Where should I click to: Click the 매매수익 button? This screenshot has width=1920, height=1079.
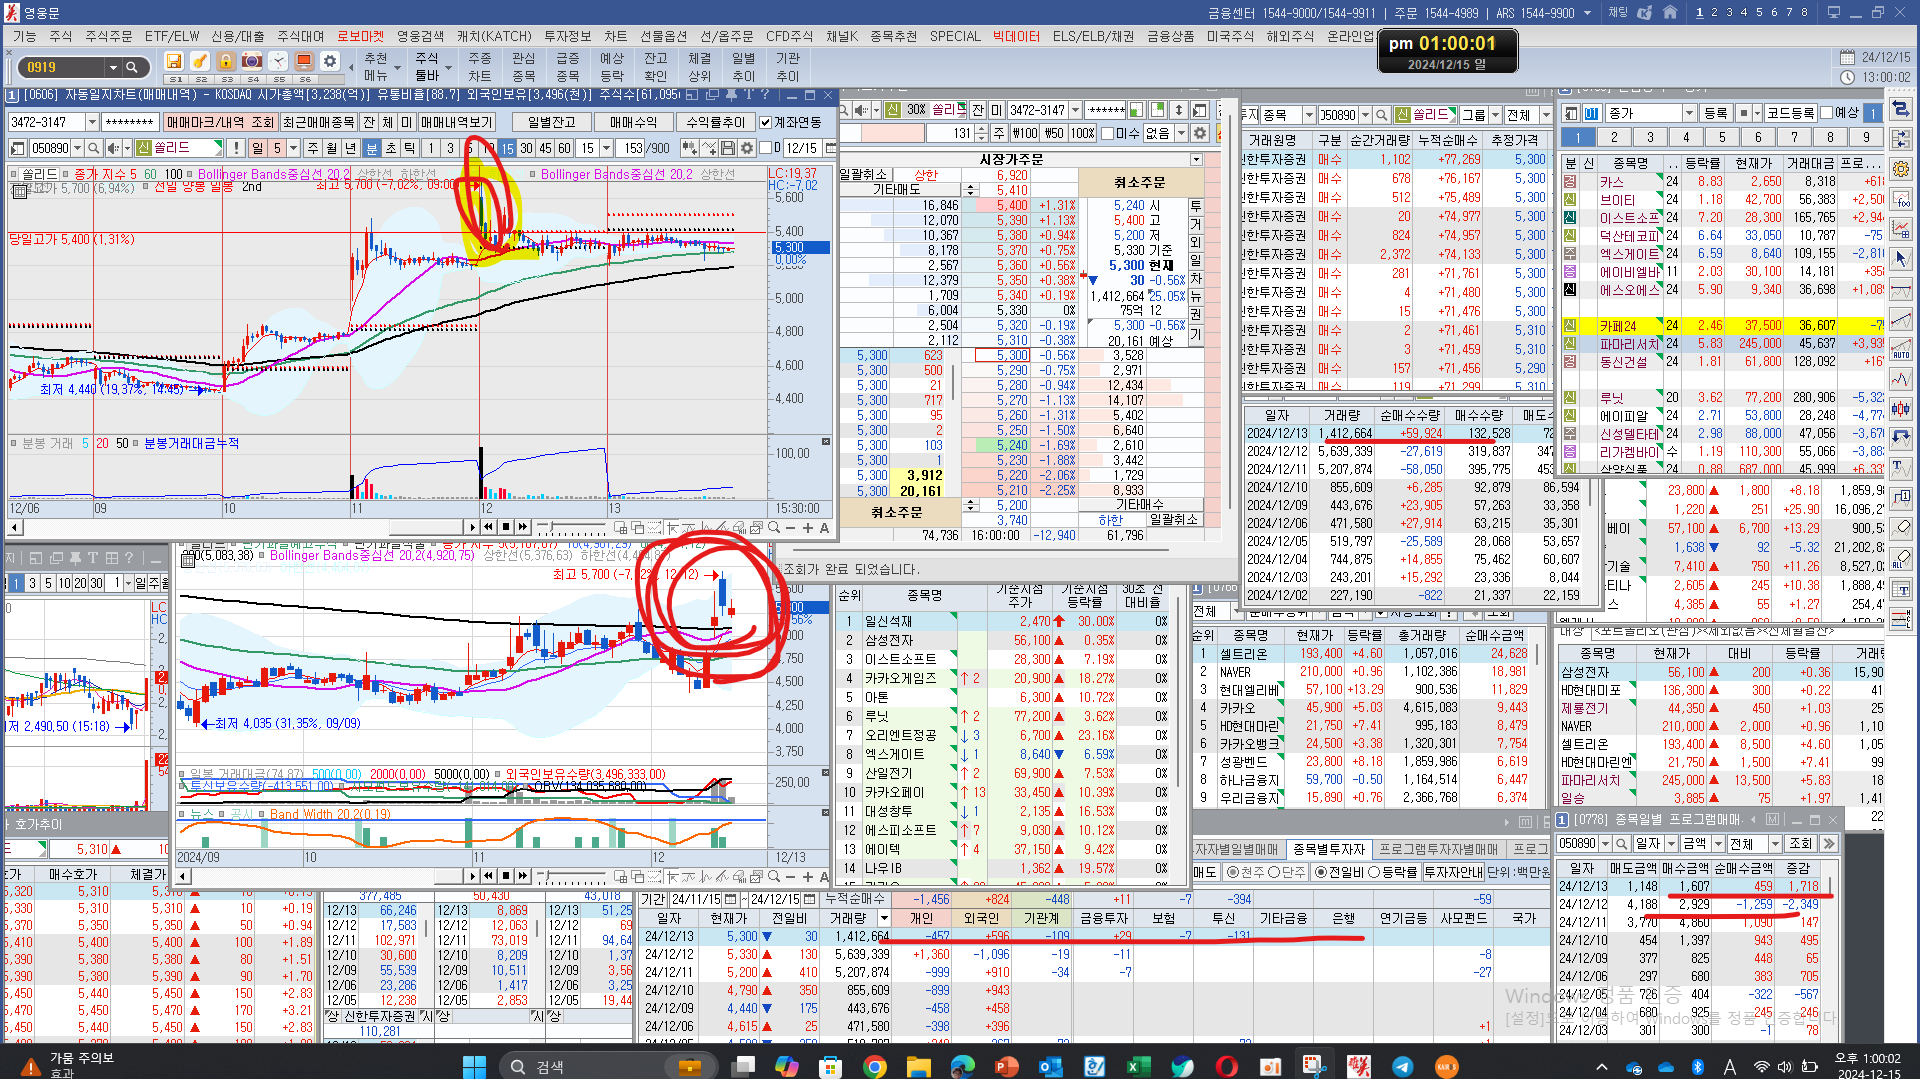[x=633, y=122]
